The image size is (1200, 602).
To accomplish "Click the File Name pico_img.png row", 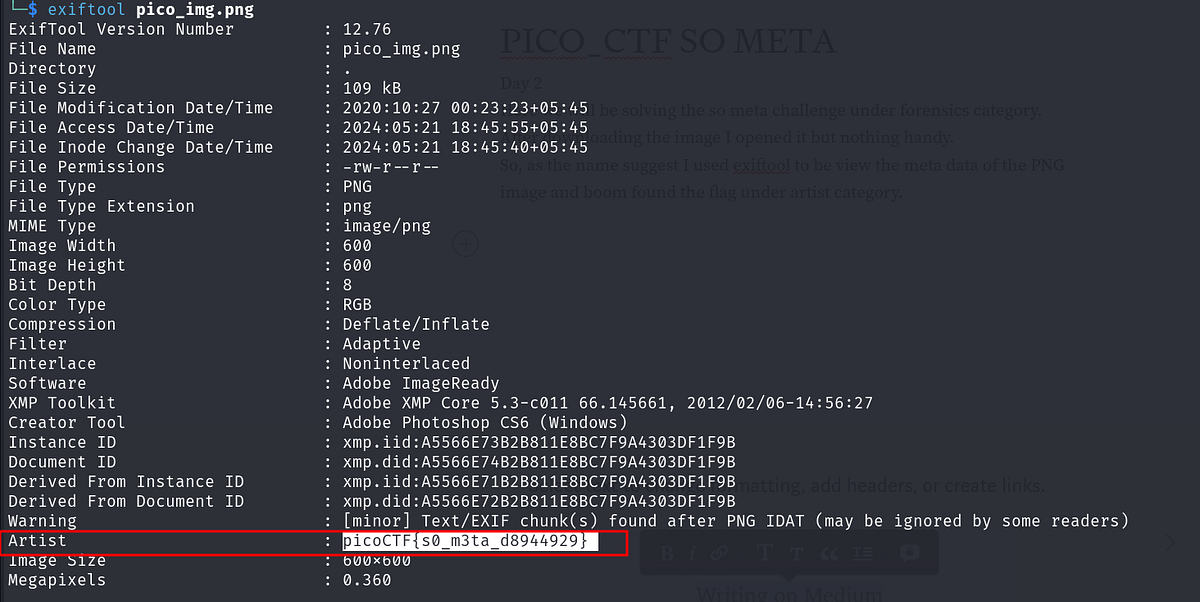I will click(x=200, y=48).
